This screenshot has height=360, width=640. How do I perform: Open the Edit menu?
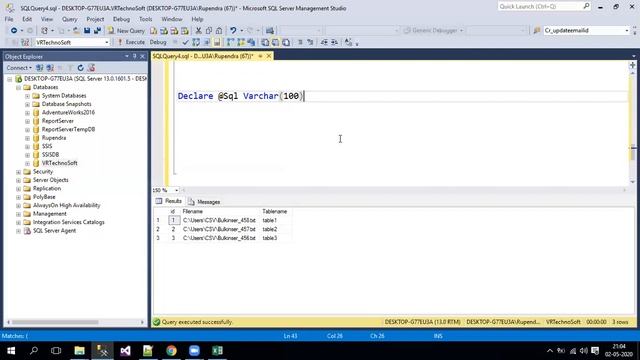point(27,19)
